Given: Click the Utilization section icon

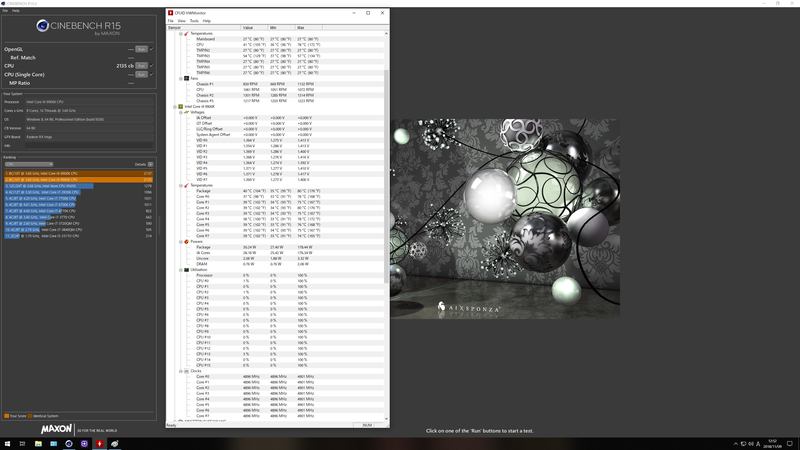Looking at the screenshot, I should tap(186, 270).
